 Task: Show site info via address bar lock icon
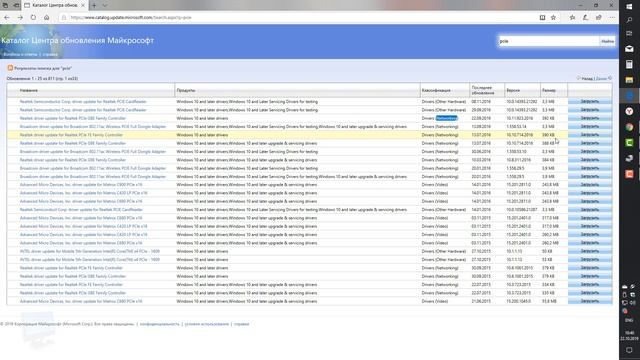pos(64,18)
